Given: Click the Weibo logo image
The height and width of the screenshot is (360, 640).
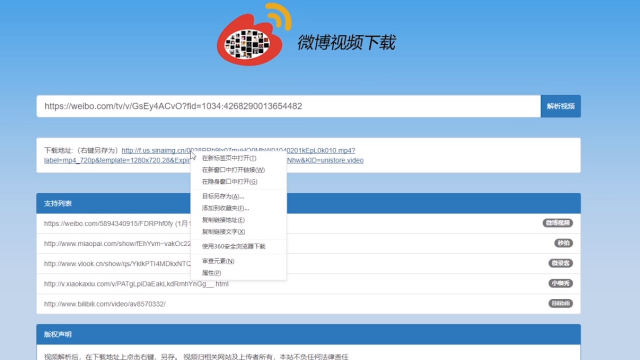Looking at the screenshot, I should 254,34.
